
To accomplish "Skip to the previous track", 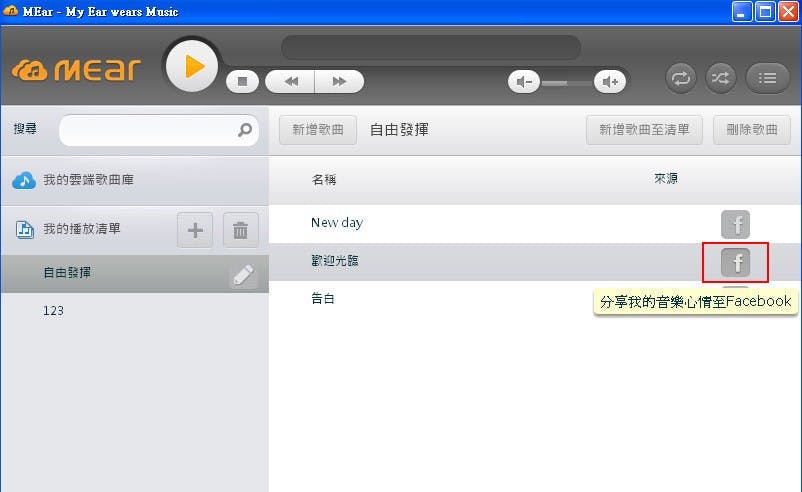I will pyautogui.click(x=291, y=82).
